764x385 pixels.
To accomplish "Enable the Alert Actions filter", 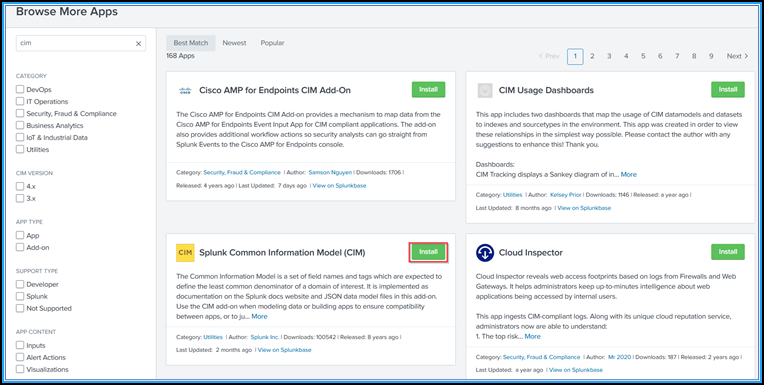I will click(x=20, y=357).
